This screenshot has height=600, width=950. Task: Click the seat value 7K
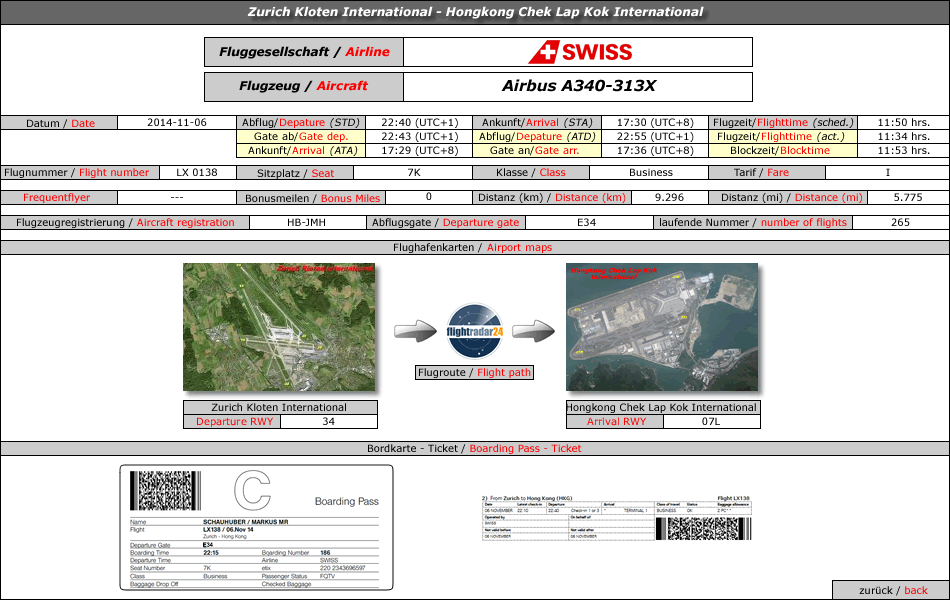click(414, 173)
